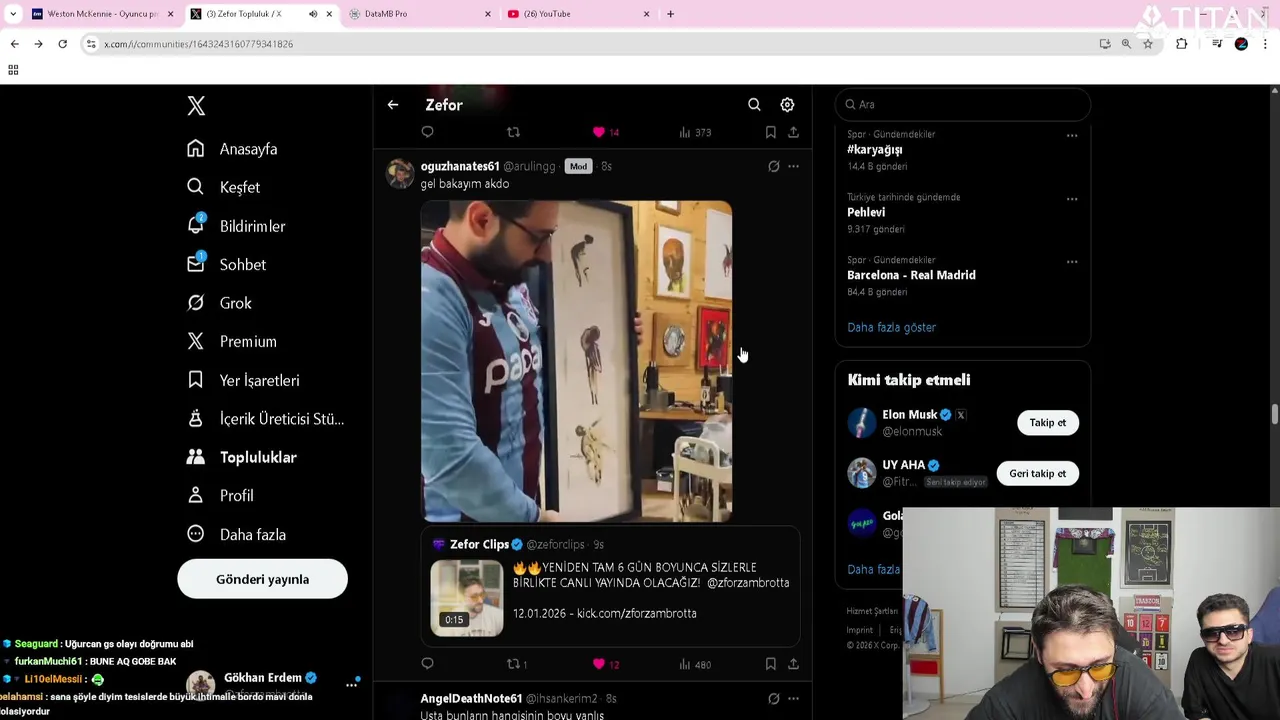Bookmark oguzhanates61 post

770,664
